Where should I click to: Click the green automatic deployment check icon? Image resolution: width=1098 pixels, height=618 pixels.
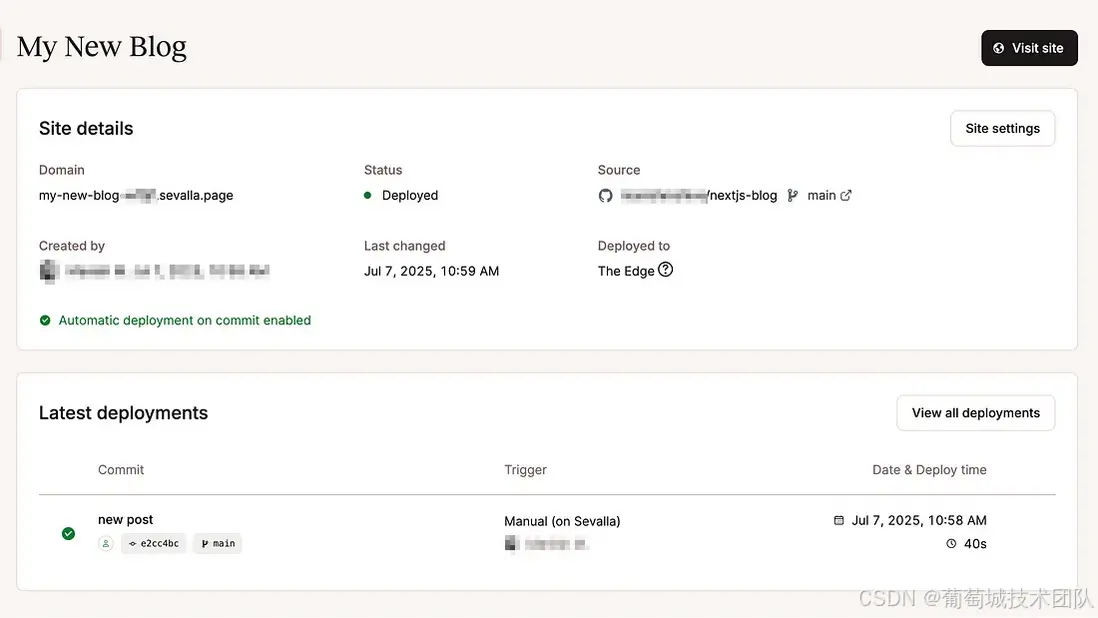45,321
